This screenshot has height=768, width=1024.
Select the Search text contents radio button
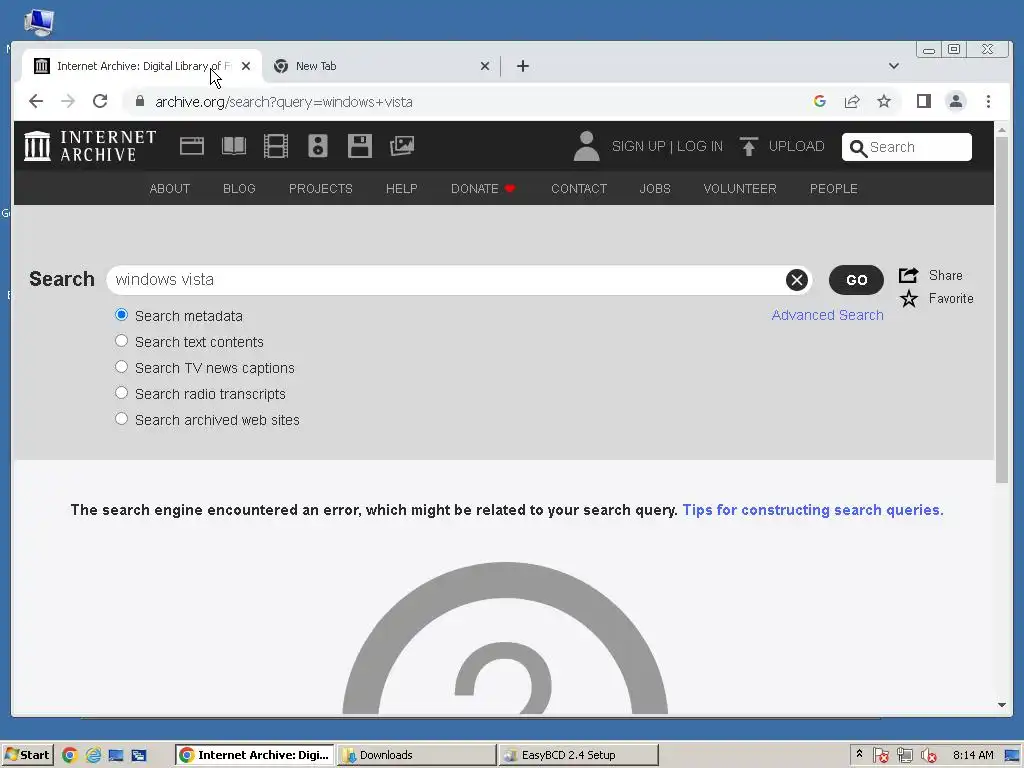(121, 341)
